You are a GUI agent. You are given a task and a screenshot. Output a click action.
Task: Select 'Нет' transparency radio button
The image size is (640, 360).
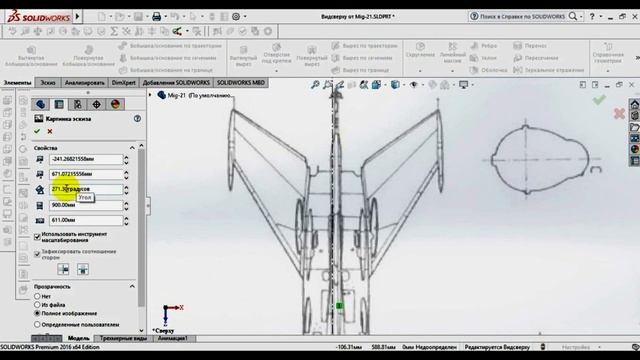pos(37,296)
